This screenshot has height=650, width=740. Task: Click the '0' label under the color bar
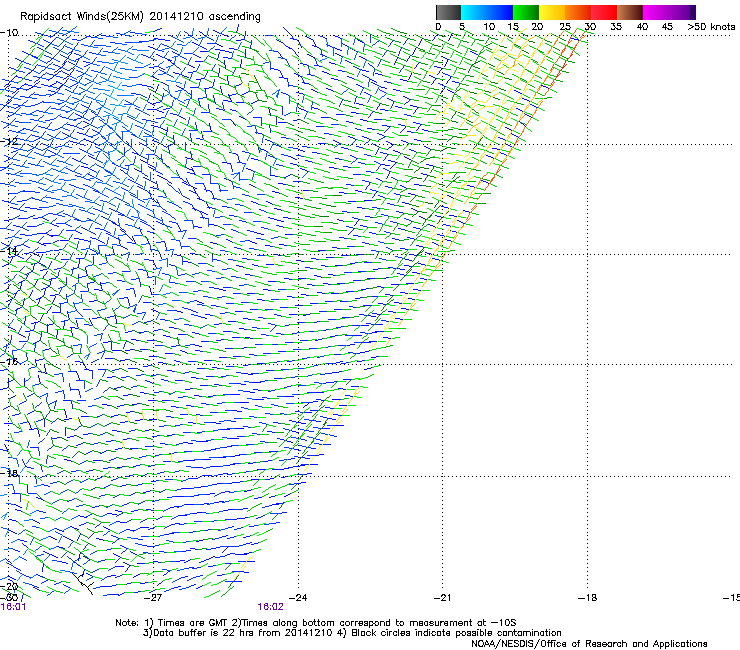pyautogui.click(x=438, y=27)
